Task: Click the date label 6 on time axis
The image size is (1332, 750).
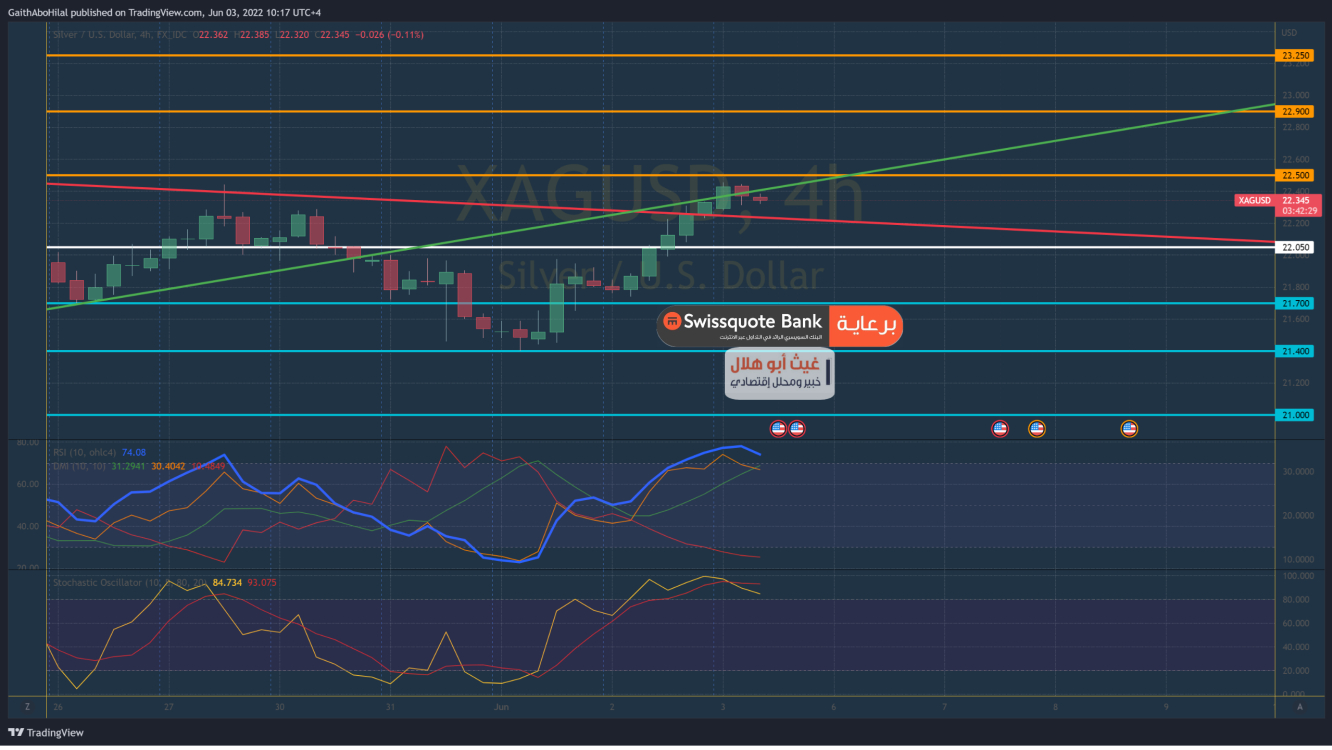Action: pyautogui.click(x=833, y=707)
